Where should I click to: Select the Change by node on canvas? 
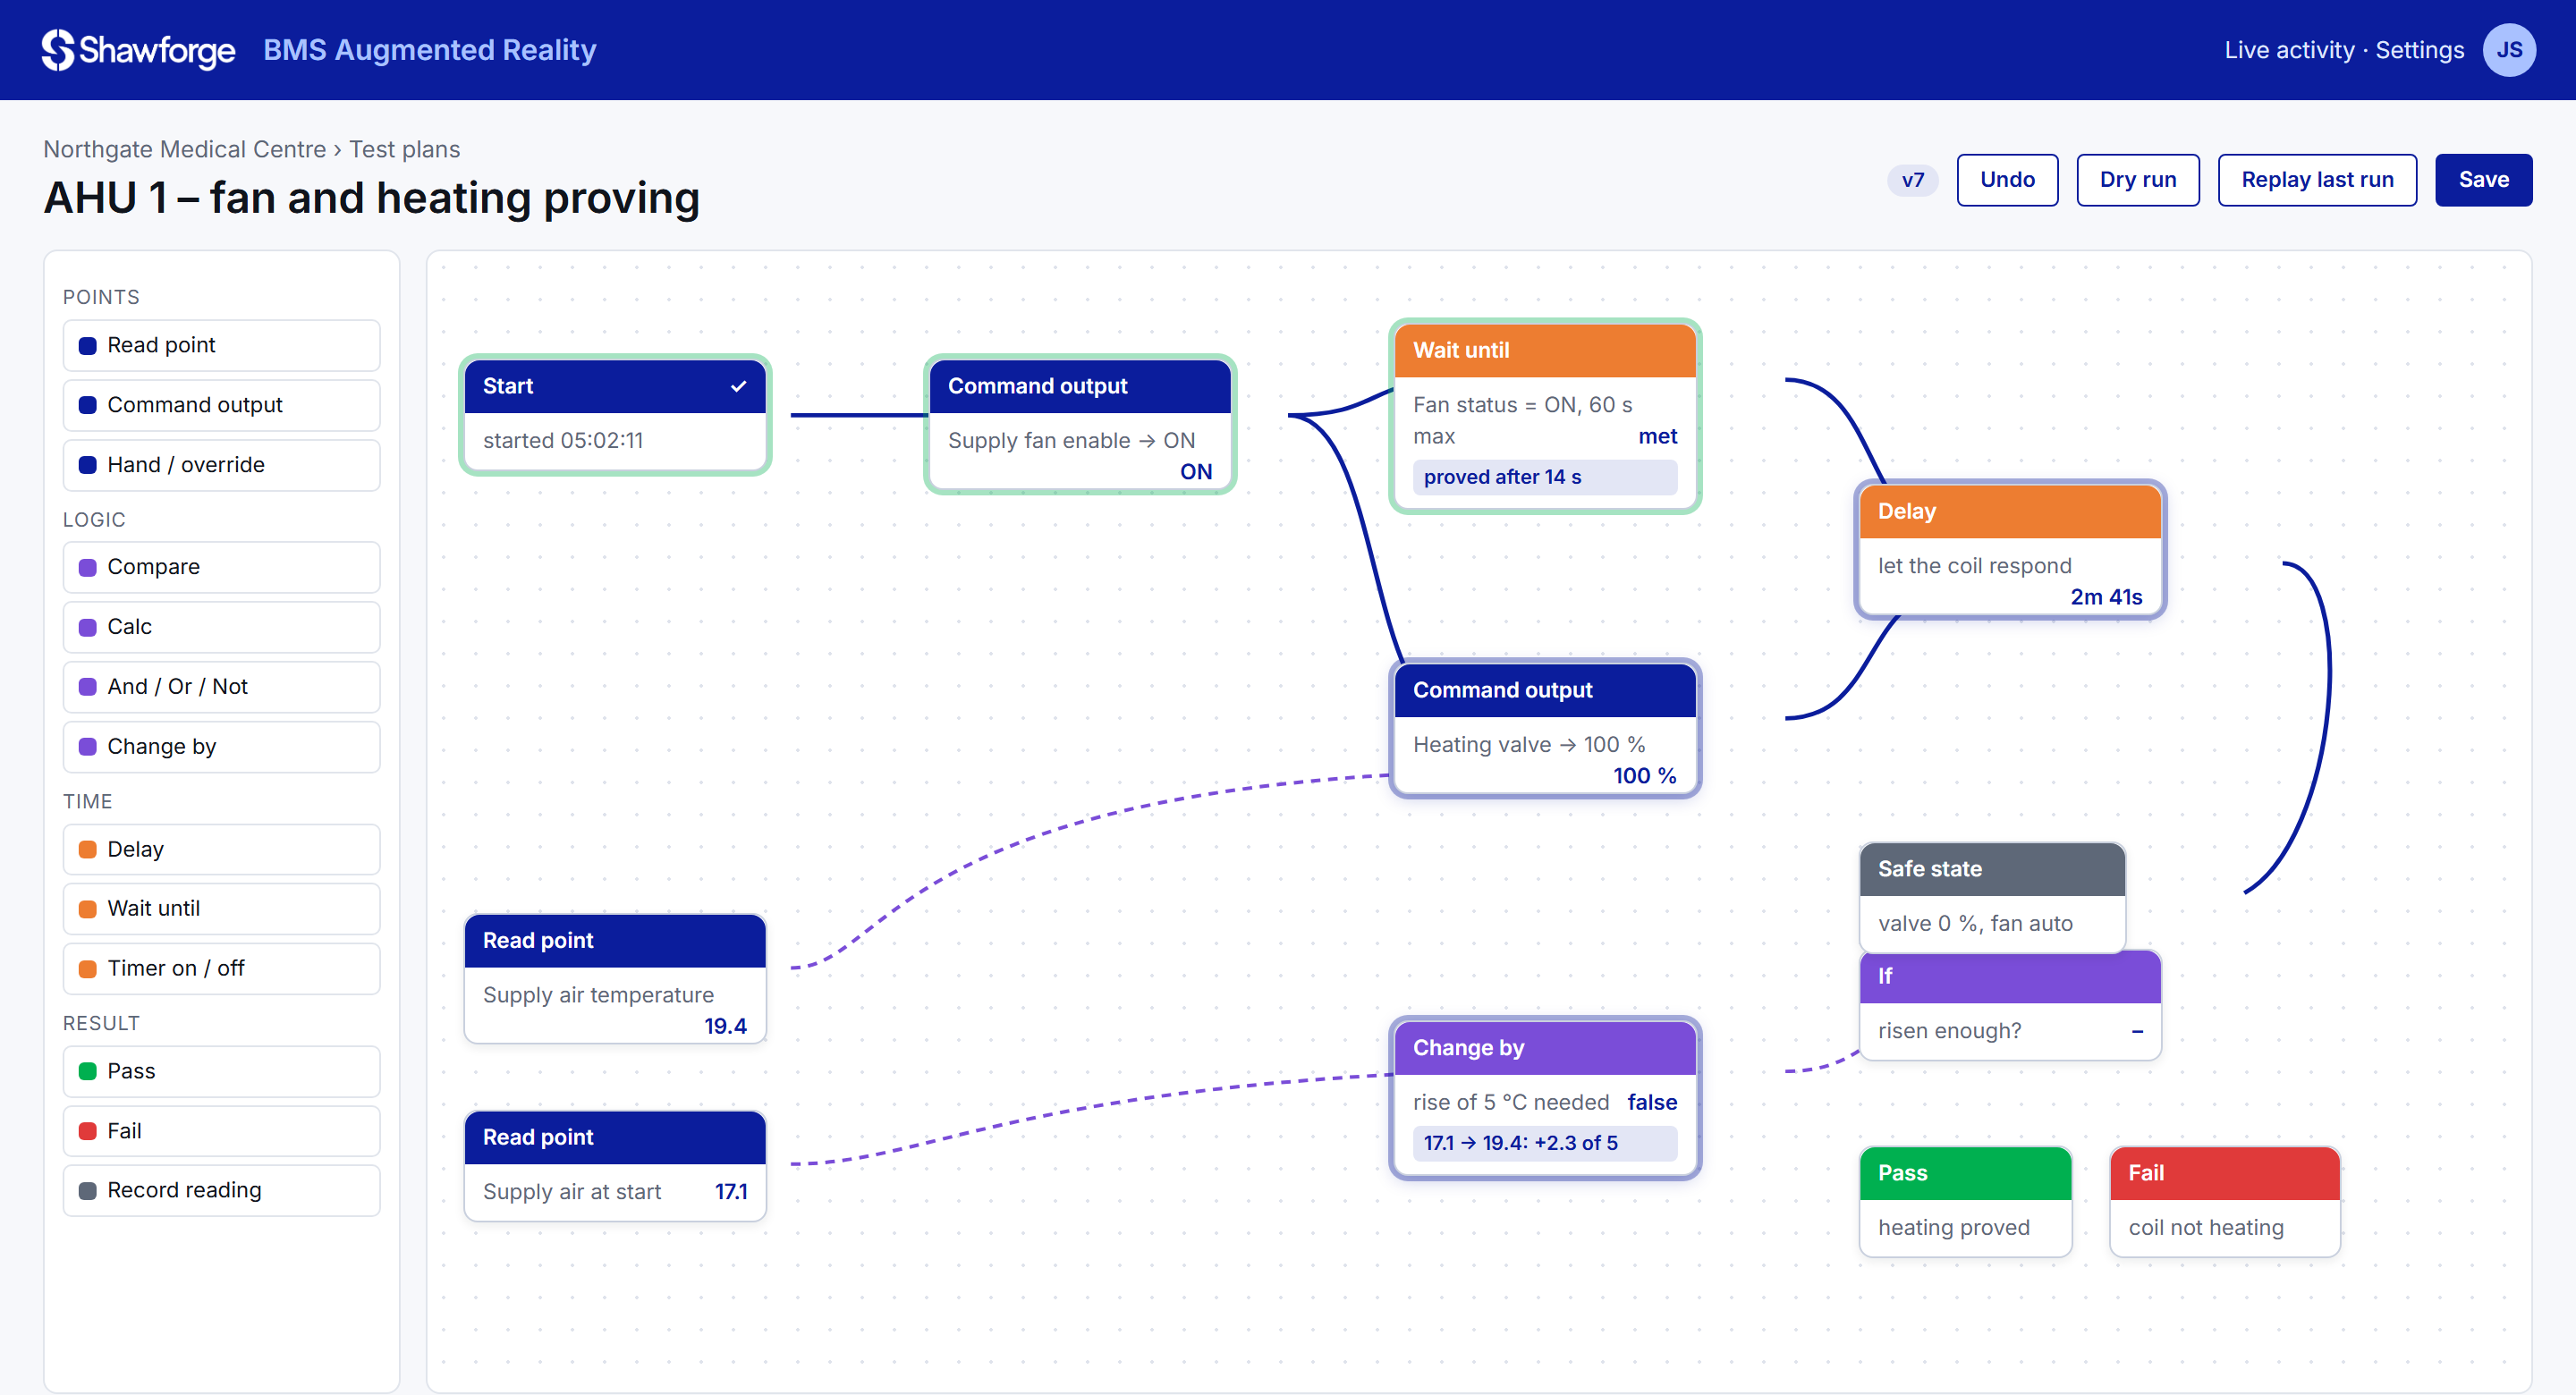[x=1545, y=1098]
